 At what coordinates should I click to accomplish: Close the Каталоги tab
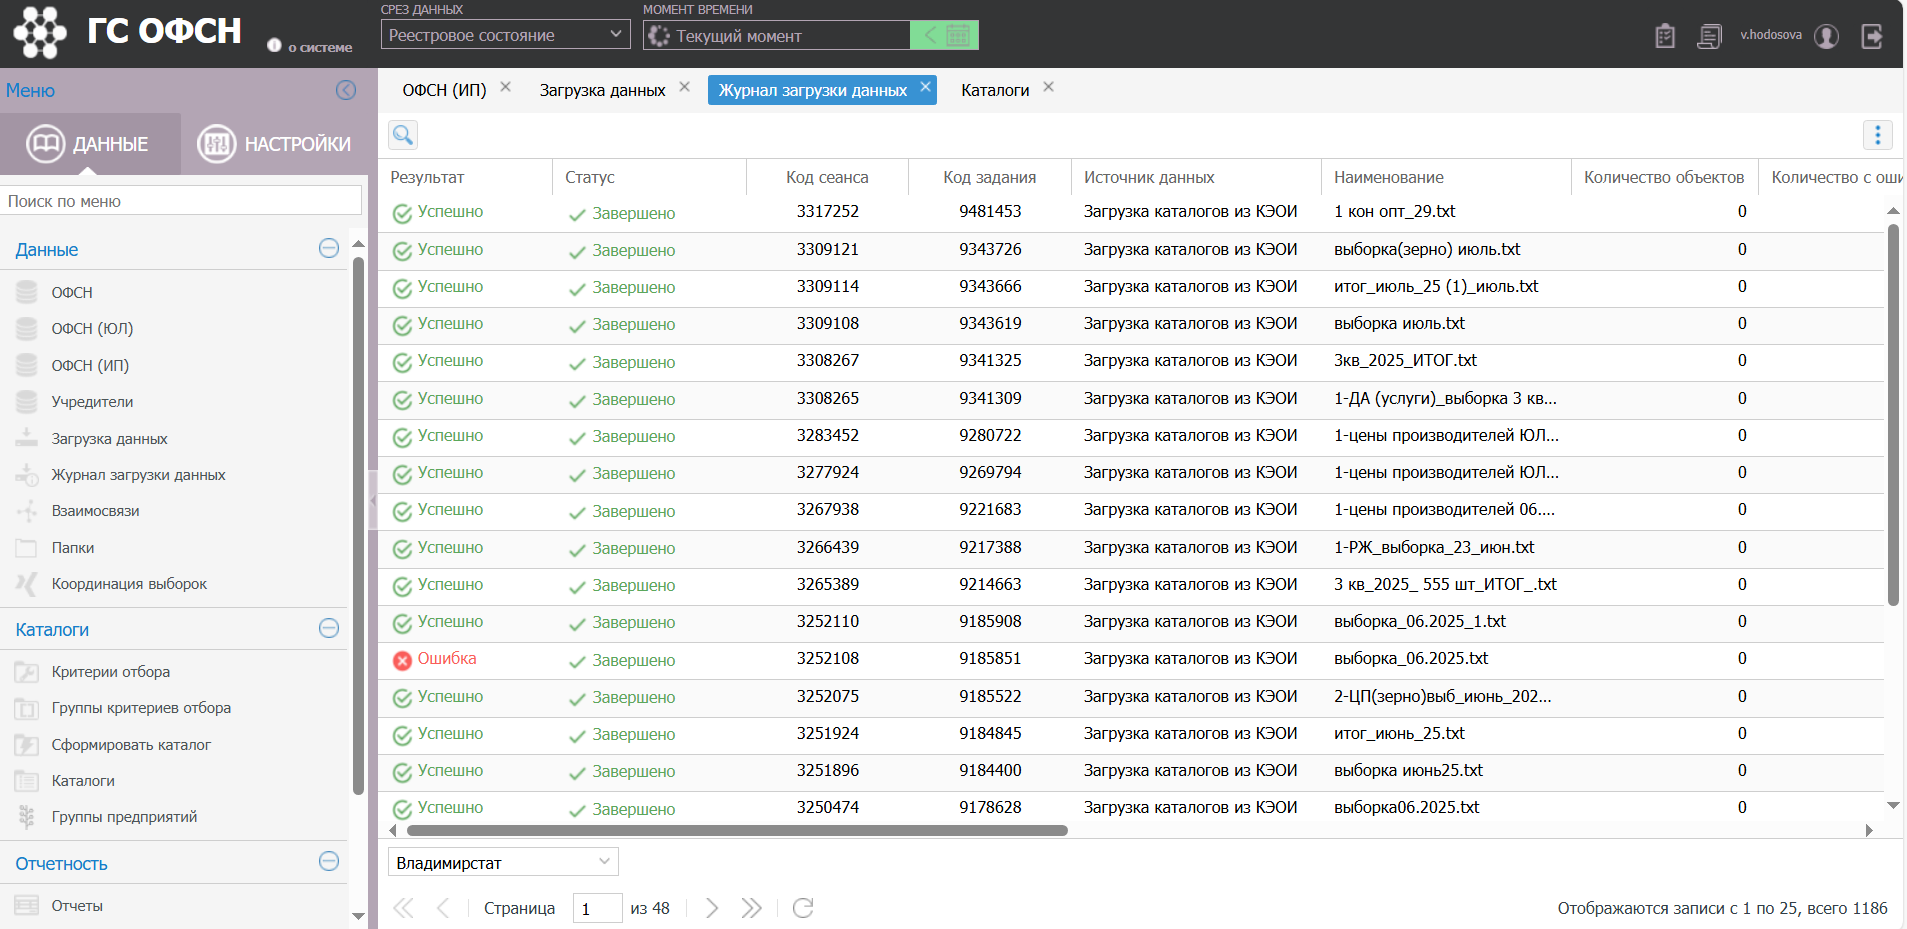coord(1048,87)
